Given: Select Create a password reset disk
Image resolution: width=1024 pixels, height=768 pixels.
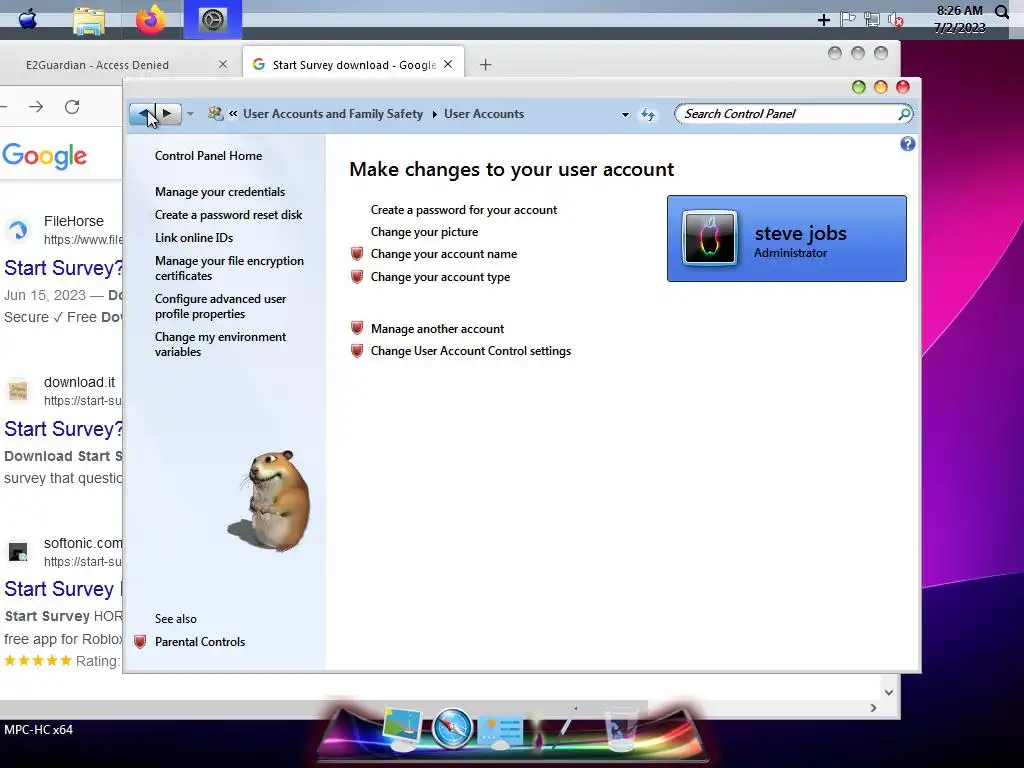Looking at the screenshot, I should pos(229,215).
